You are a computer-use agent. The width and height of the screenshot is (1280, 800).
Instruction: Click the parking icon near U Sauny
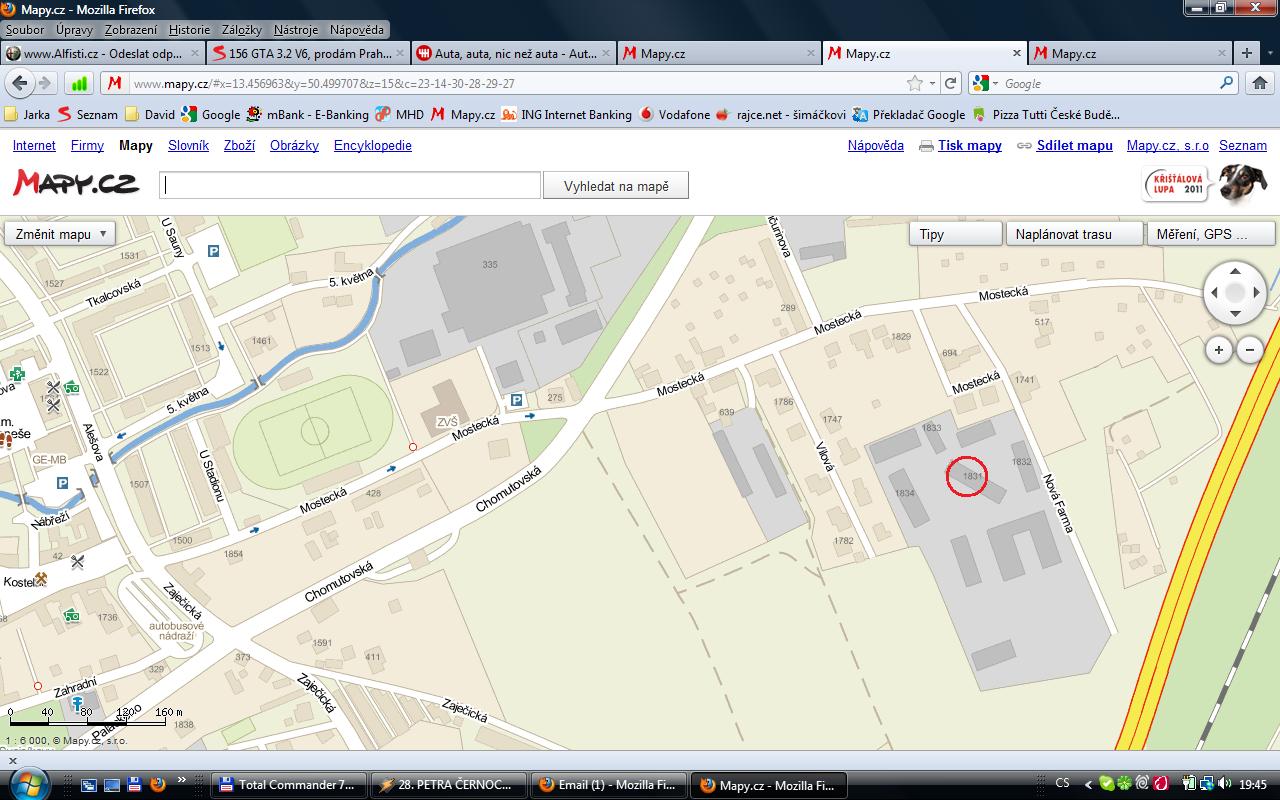point(213,252)
